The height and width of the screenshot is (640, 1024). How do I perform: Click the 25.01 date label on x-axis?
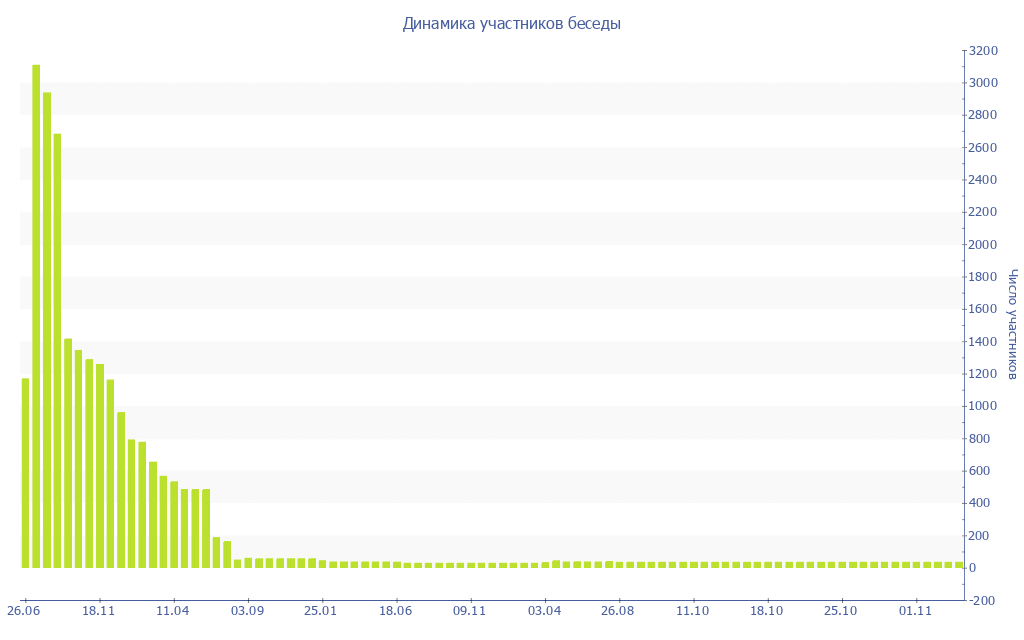coord(321,610)
